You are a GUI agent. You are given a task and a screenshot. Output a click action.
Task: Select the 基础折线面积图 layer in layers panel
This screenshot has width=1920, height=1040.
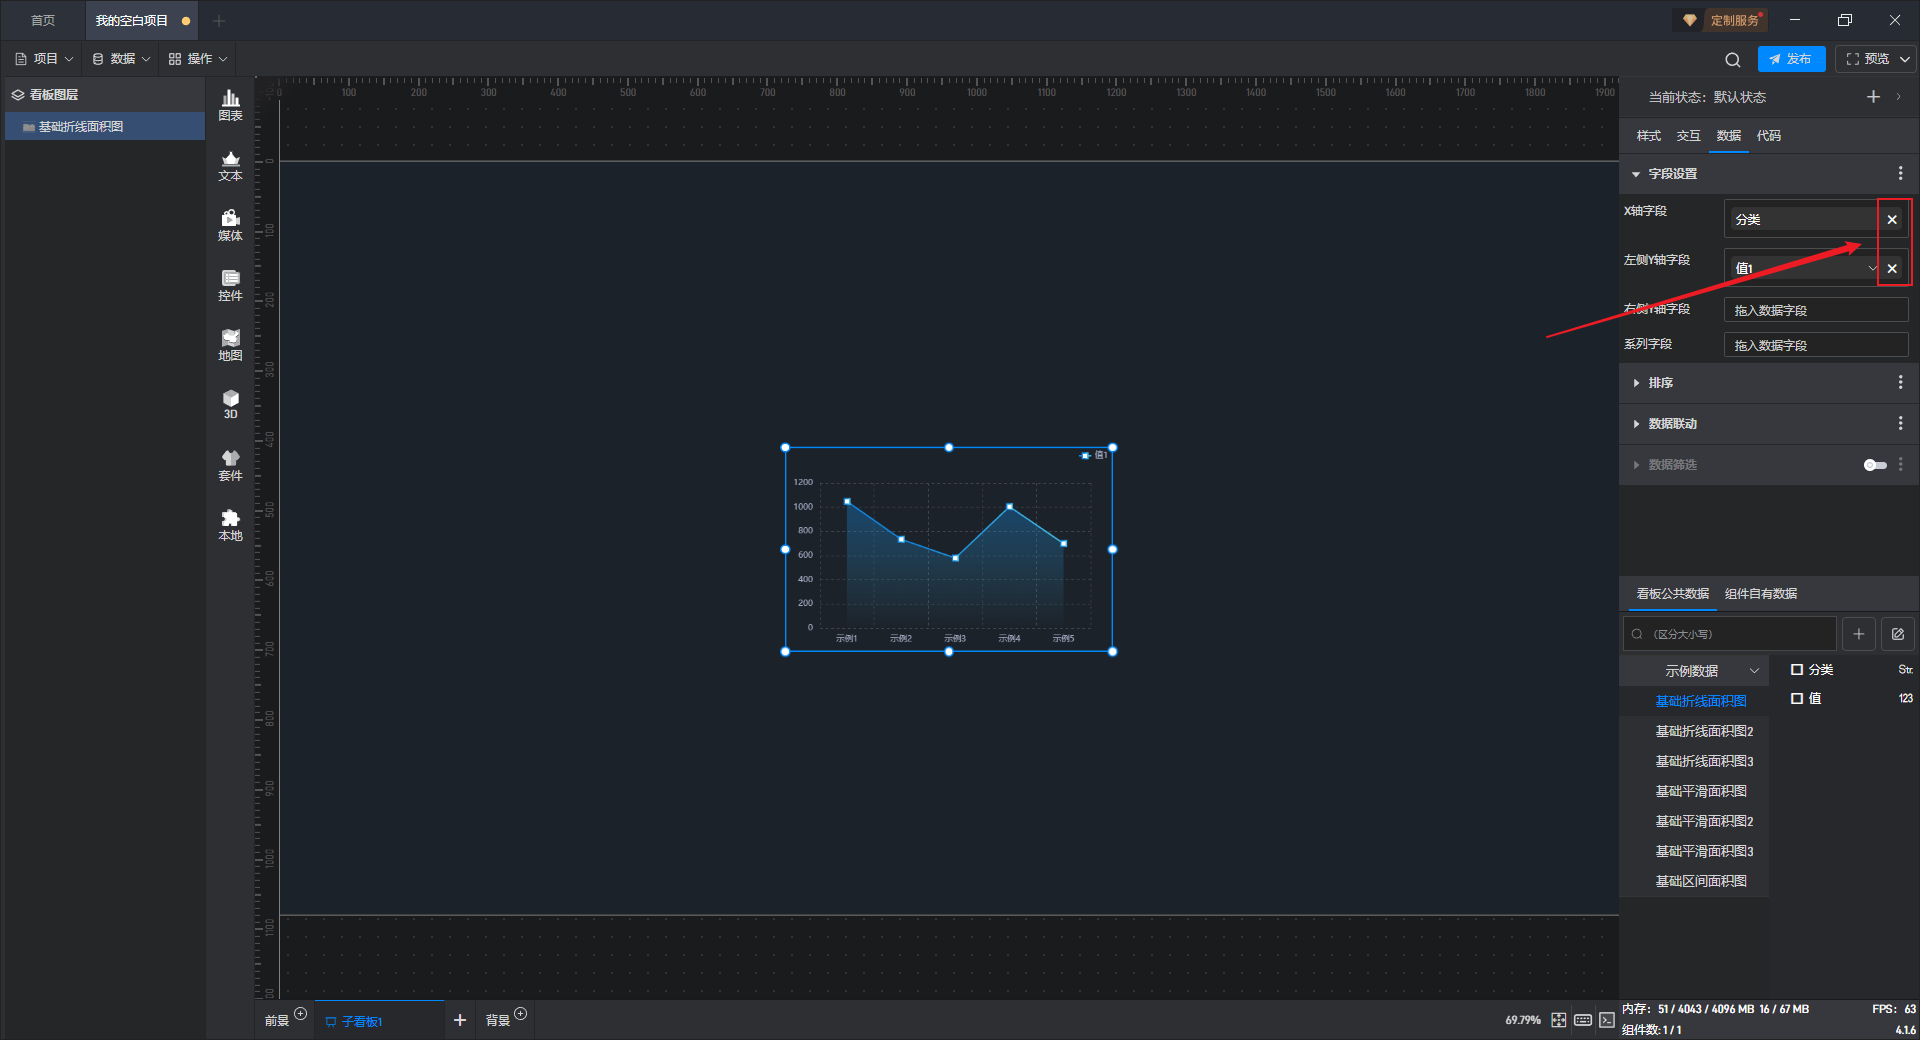(x=105, y=127)
